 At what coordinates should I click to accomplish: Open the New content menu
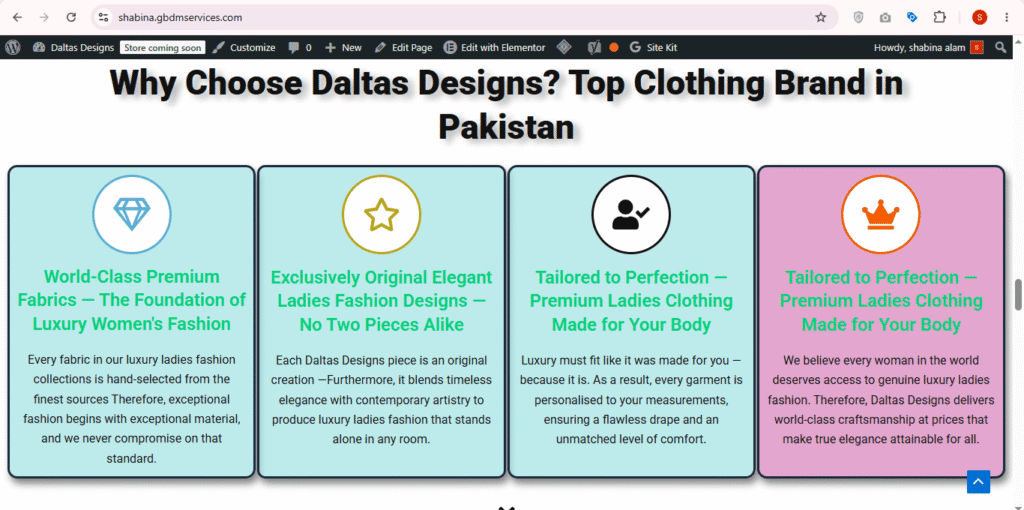[344, 48]
